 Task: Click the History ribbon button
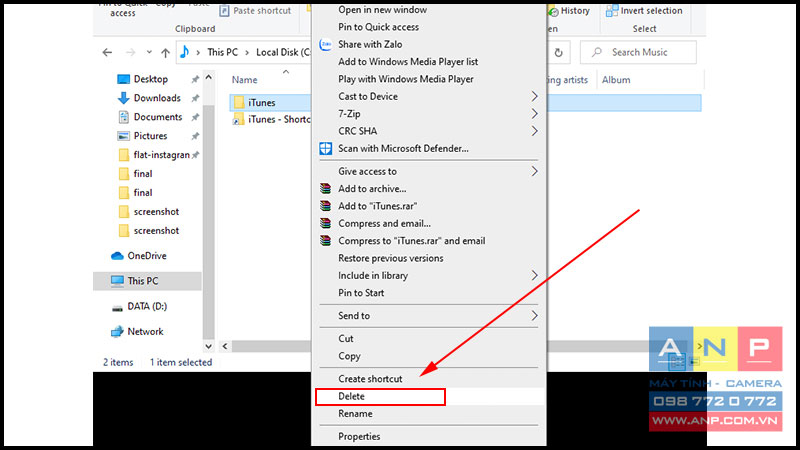click(568, 11)
